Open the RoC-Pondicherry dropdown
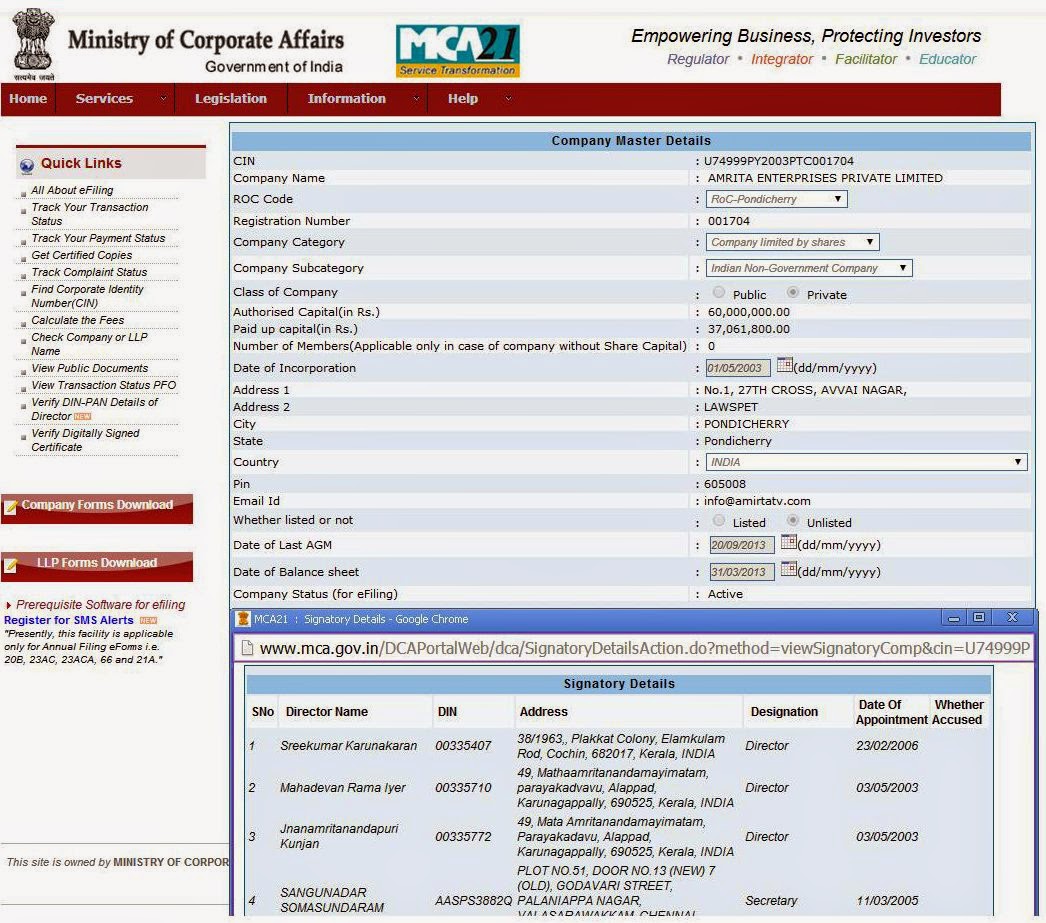This screenshot has width=1046, height=923. click(x=776, y=199)
